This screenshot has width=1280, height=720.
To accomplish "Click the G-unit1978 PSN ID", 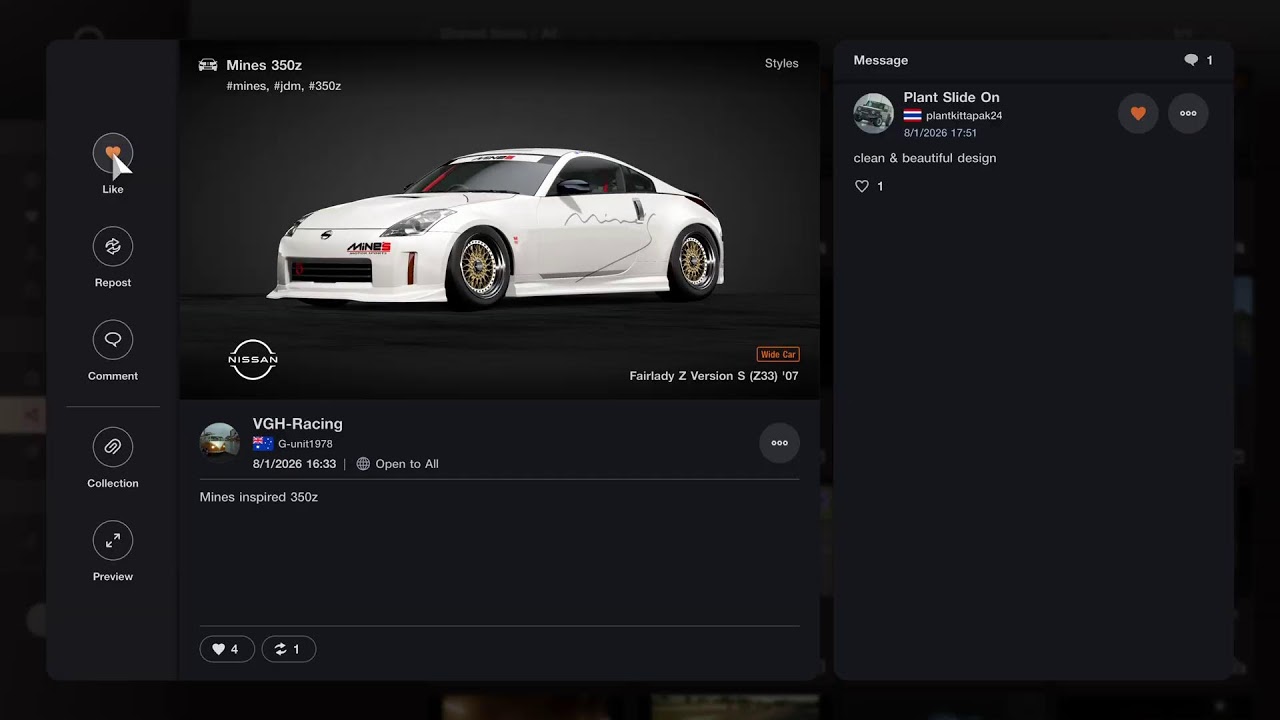I will tap(305, 444).
